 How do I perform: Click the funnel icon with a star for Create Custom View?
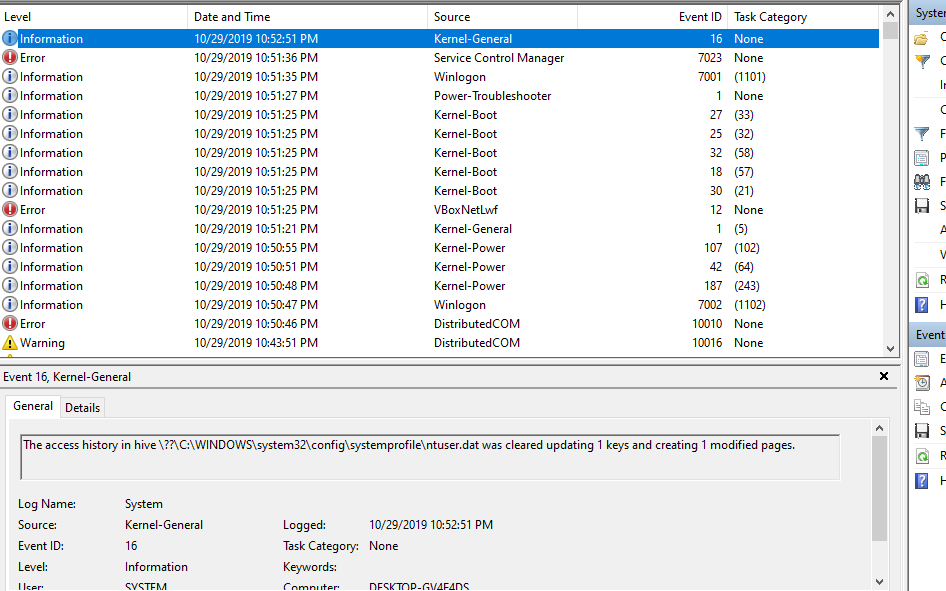click(x=922, y=61)
